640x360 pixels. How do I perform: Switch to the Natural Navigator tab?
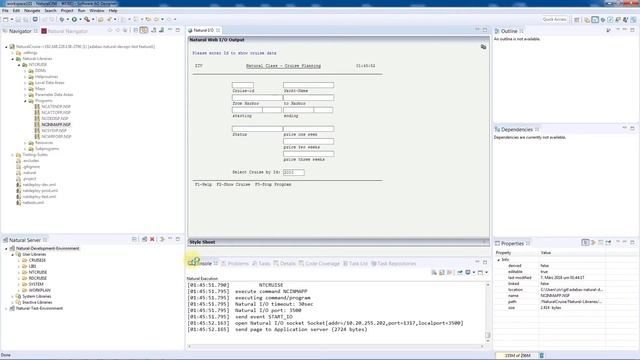pos(64,31)
